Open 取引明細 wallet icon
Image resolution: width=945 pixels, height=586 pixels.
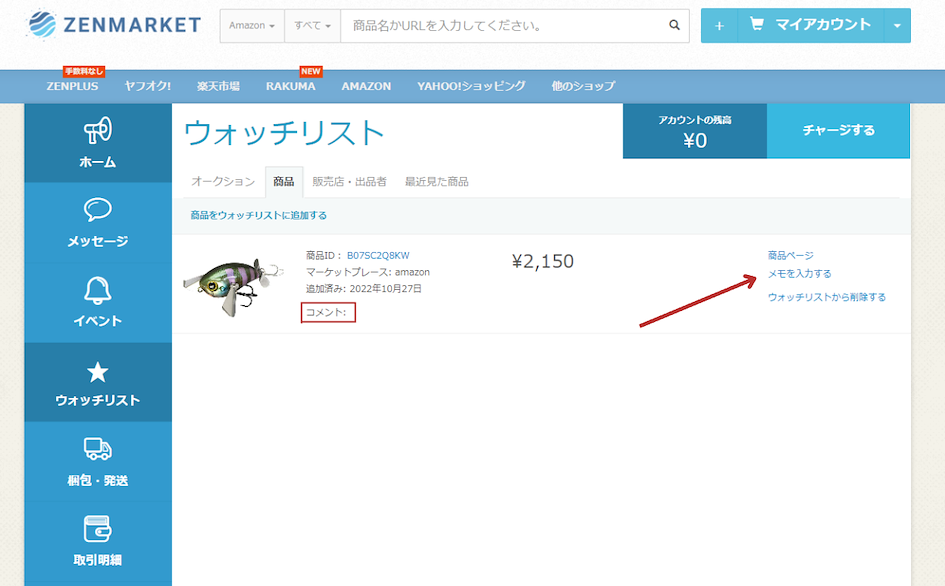(x=98, y=529)
